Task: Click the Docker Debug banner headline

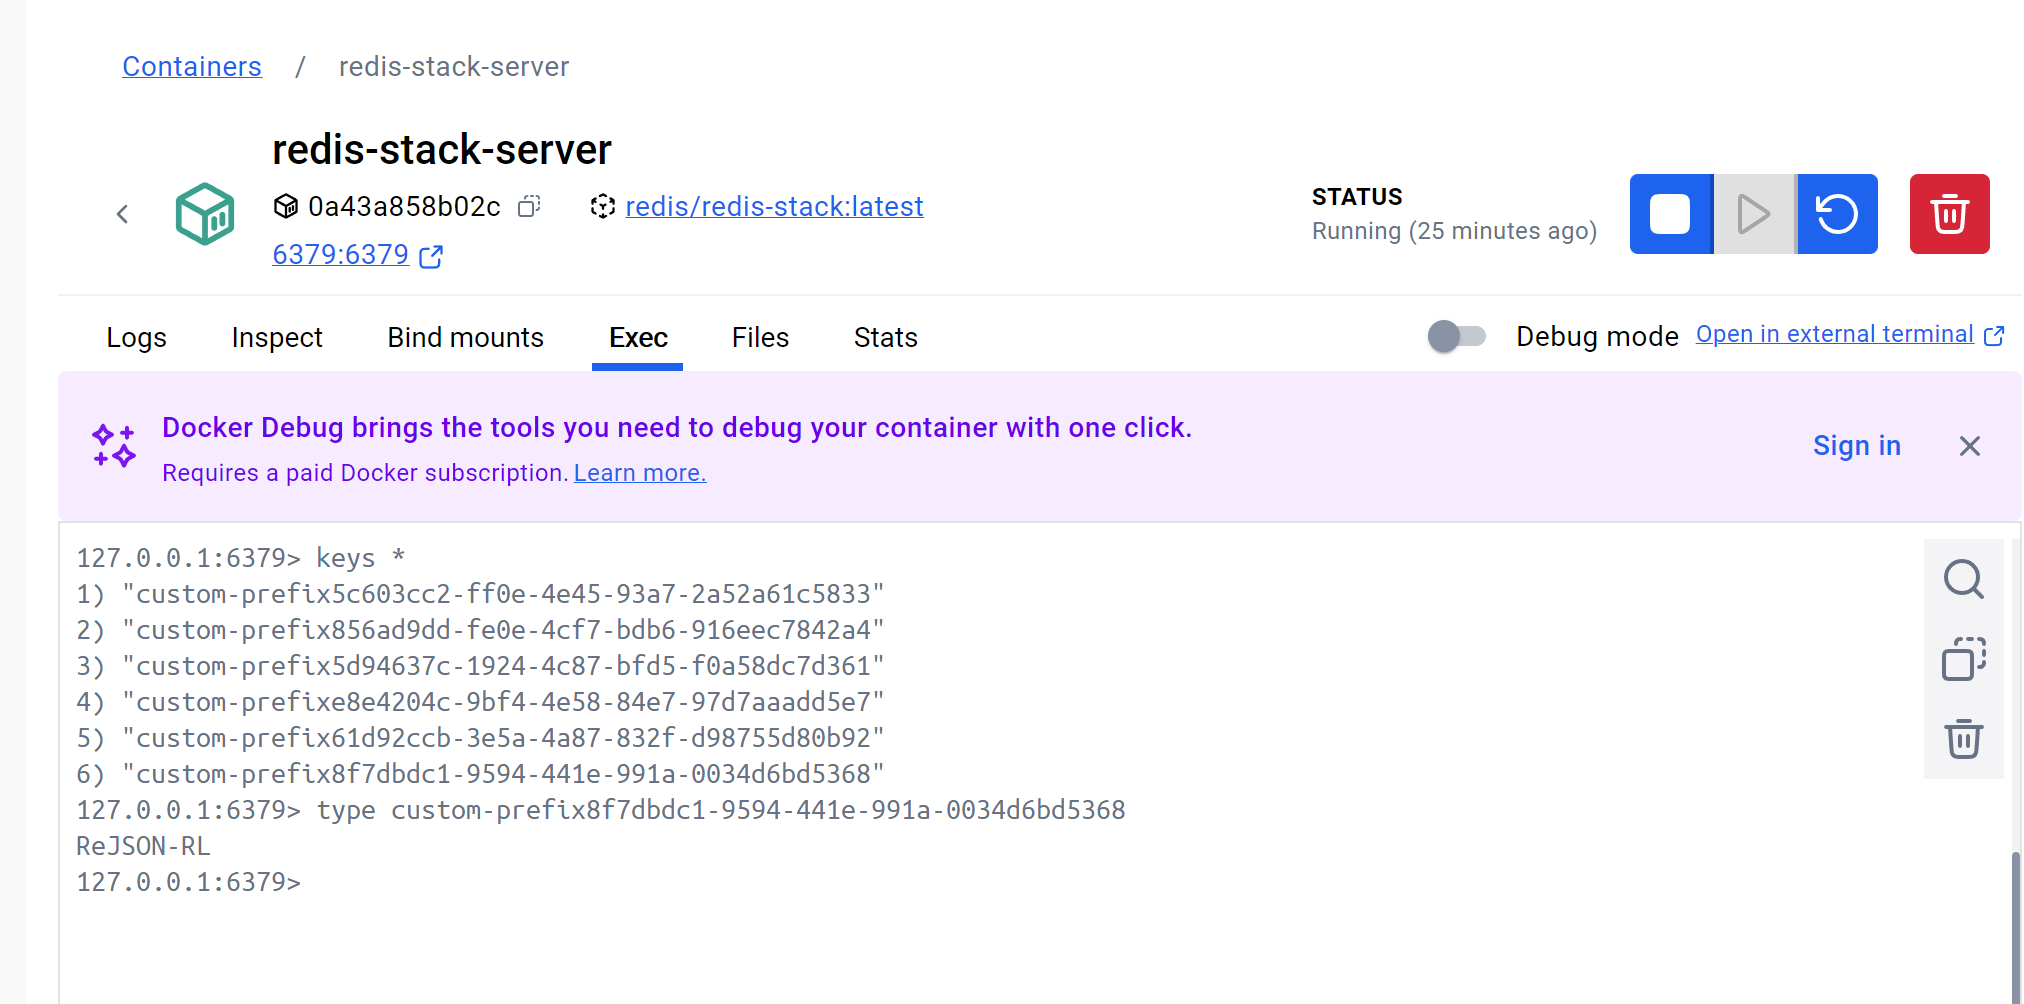Action: [677, 428]
